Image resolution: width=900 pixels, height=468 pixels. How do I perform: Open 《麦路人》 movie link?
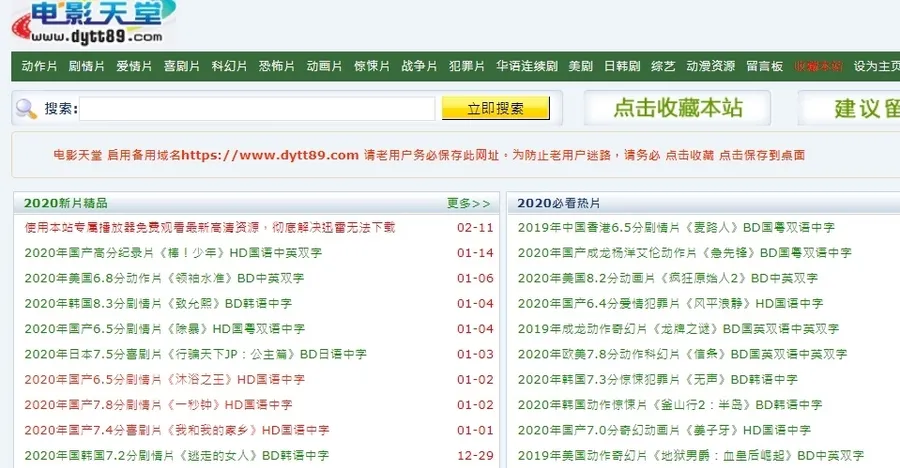[676, 227]
